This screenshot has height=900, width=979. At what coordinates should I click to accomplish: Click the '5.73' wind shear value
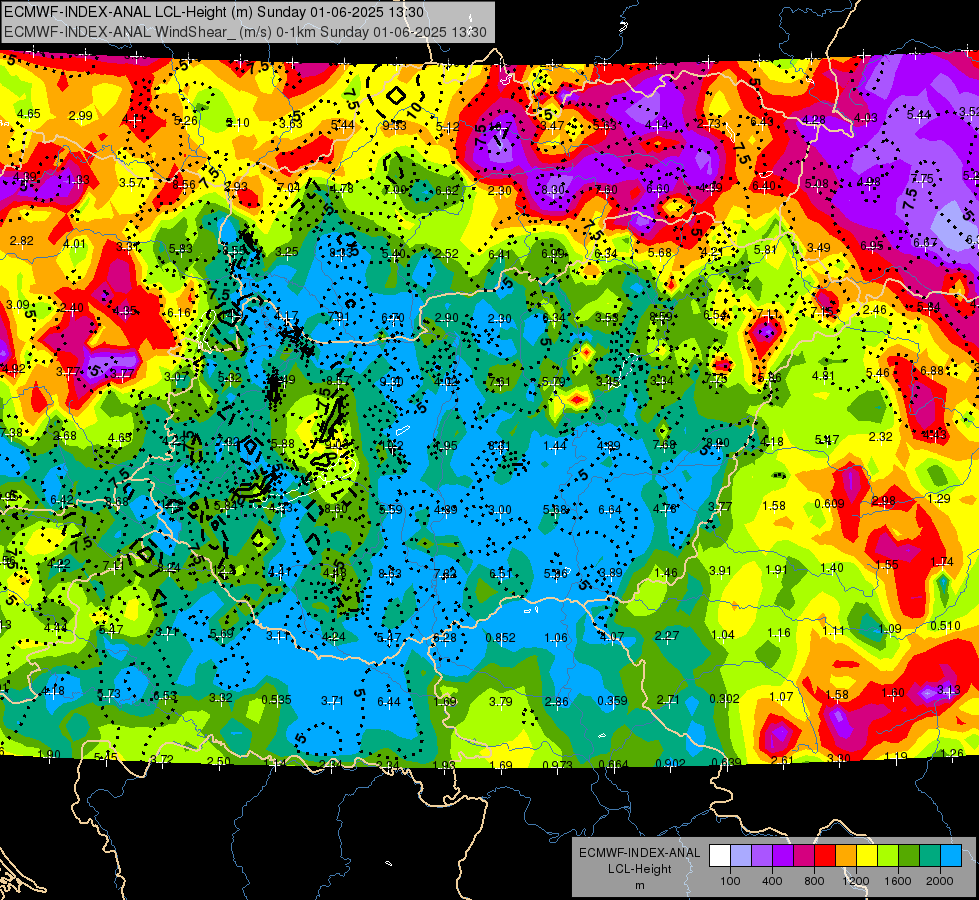tap(109, 694)
